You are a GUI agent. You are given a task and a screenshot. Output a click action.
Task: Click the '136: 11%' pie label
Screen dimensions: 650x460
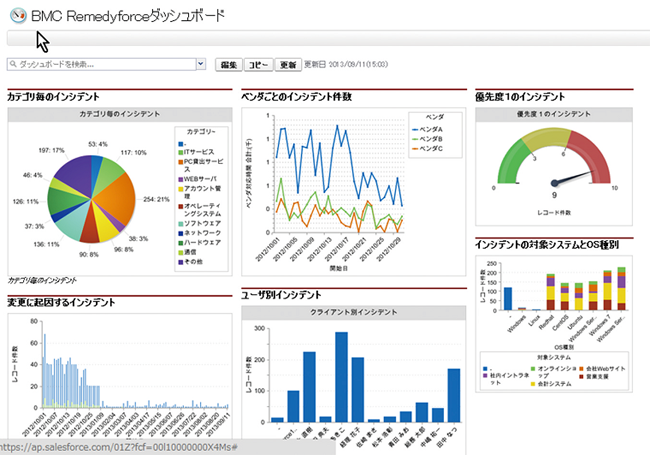46,245
